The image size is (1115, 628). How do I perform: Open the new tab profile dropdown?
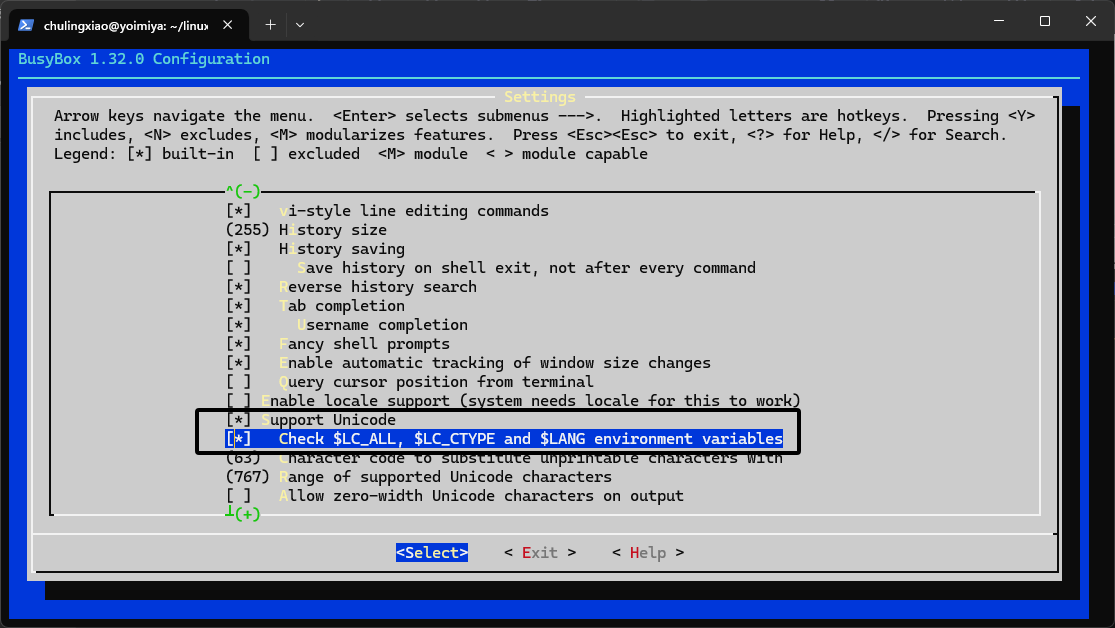coord(300,25)
